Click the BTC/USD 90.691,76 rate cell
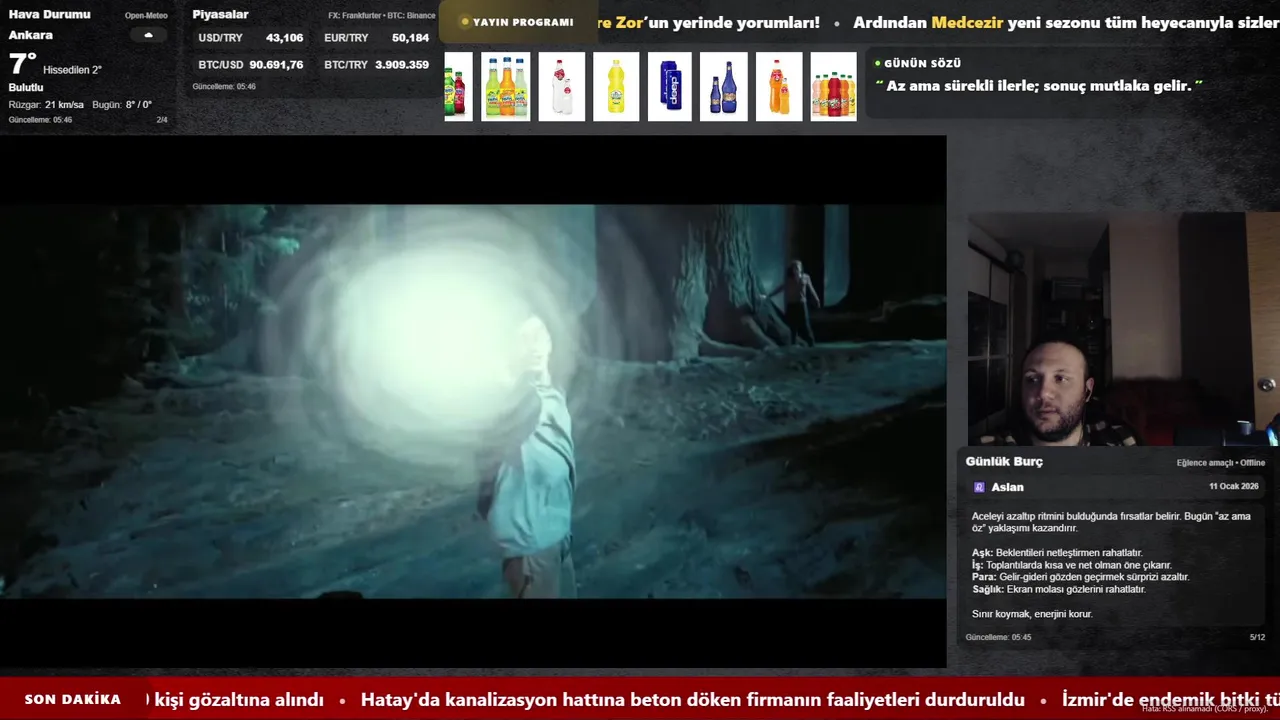1280x720 pixels. point(250,65)
